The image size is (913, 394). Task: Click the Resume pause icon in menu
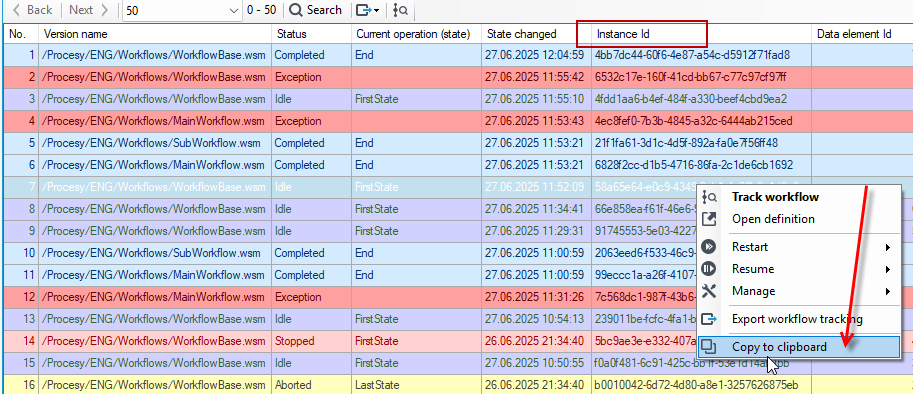point(709,269)
